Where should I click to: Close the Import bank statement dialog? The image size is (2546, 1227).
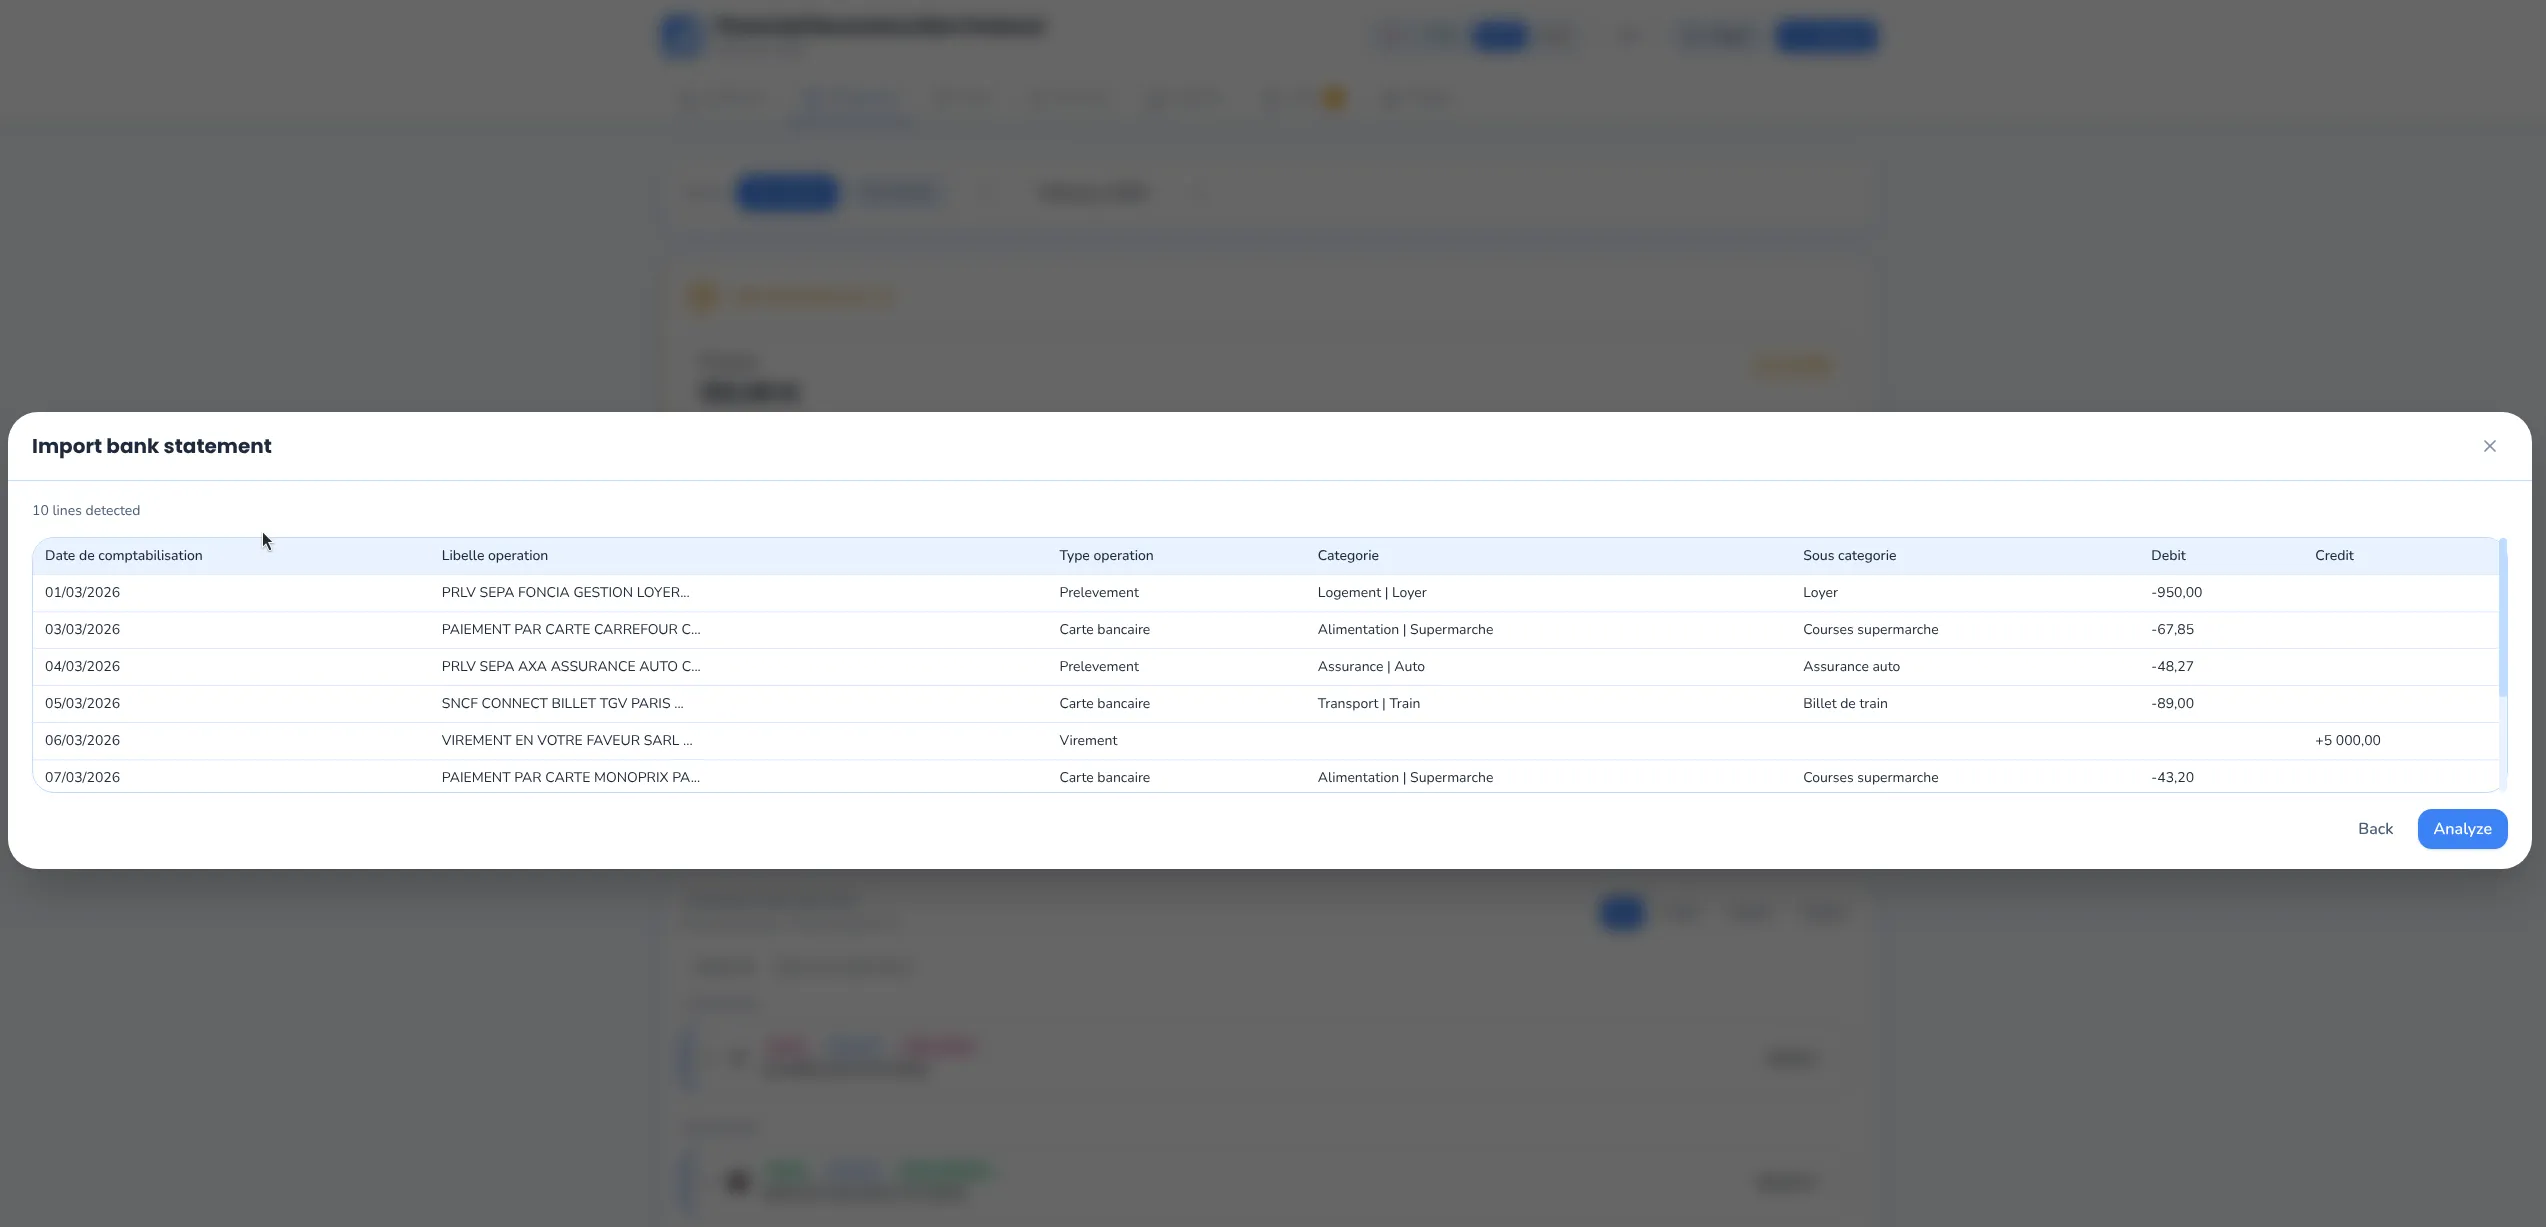coord(2490,446)
